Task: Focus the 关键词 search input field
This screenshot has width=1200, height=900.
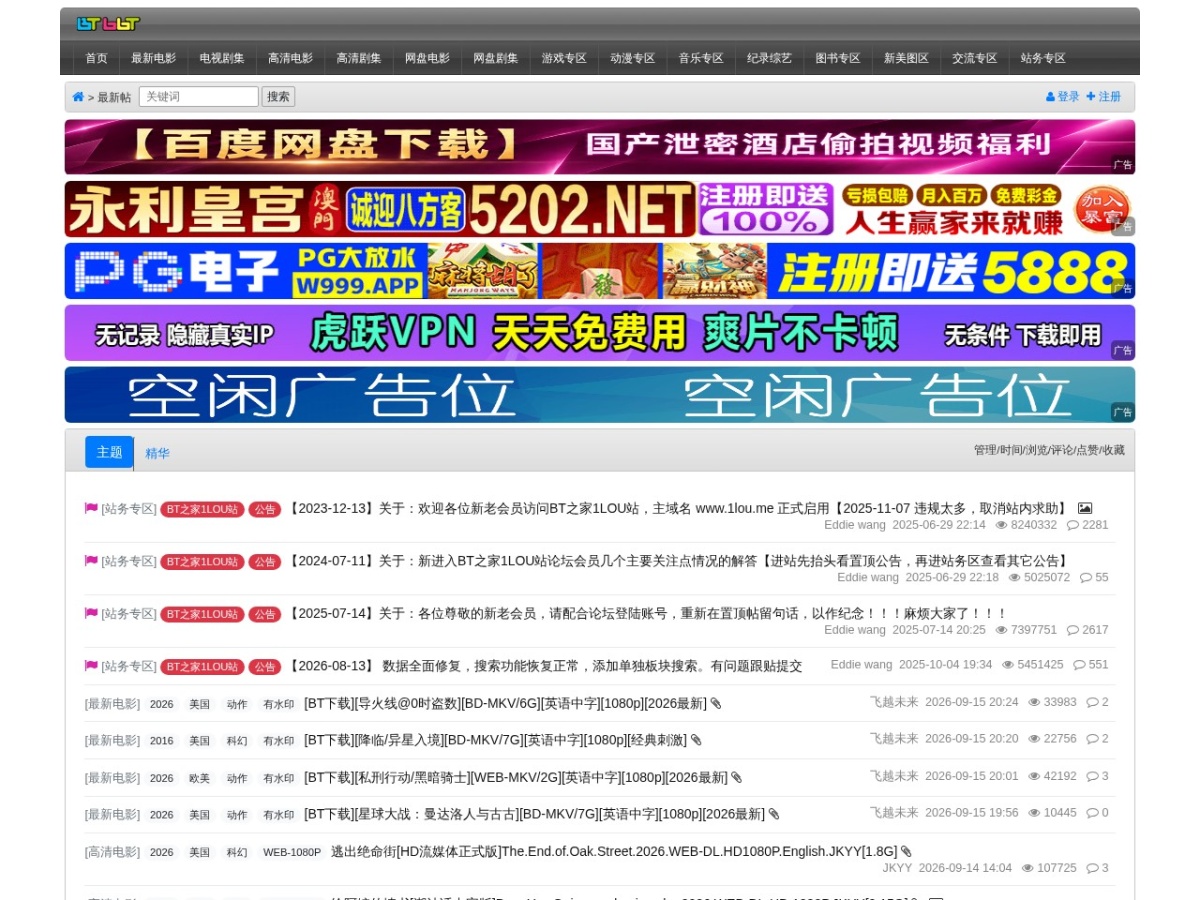Action: (x=199, y=97)
